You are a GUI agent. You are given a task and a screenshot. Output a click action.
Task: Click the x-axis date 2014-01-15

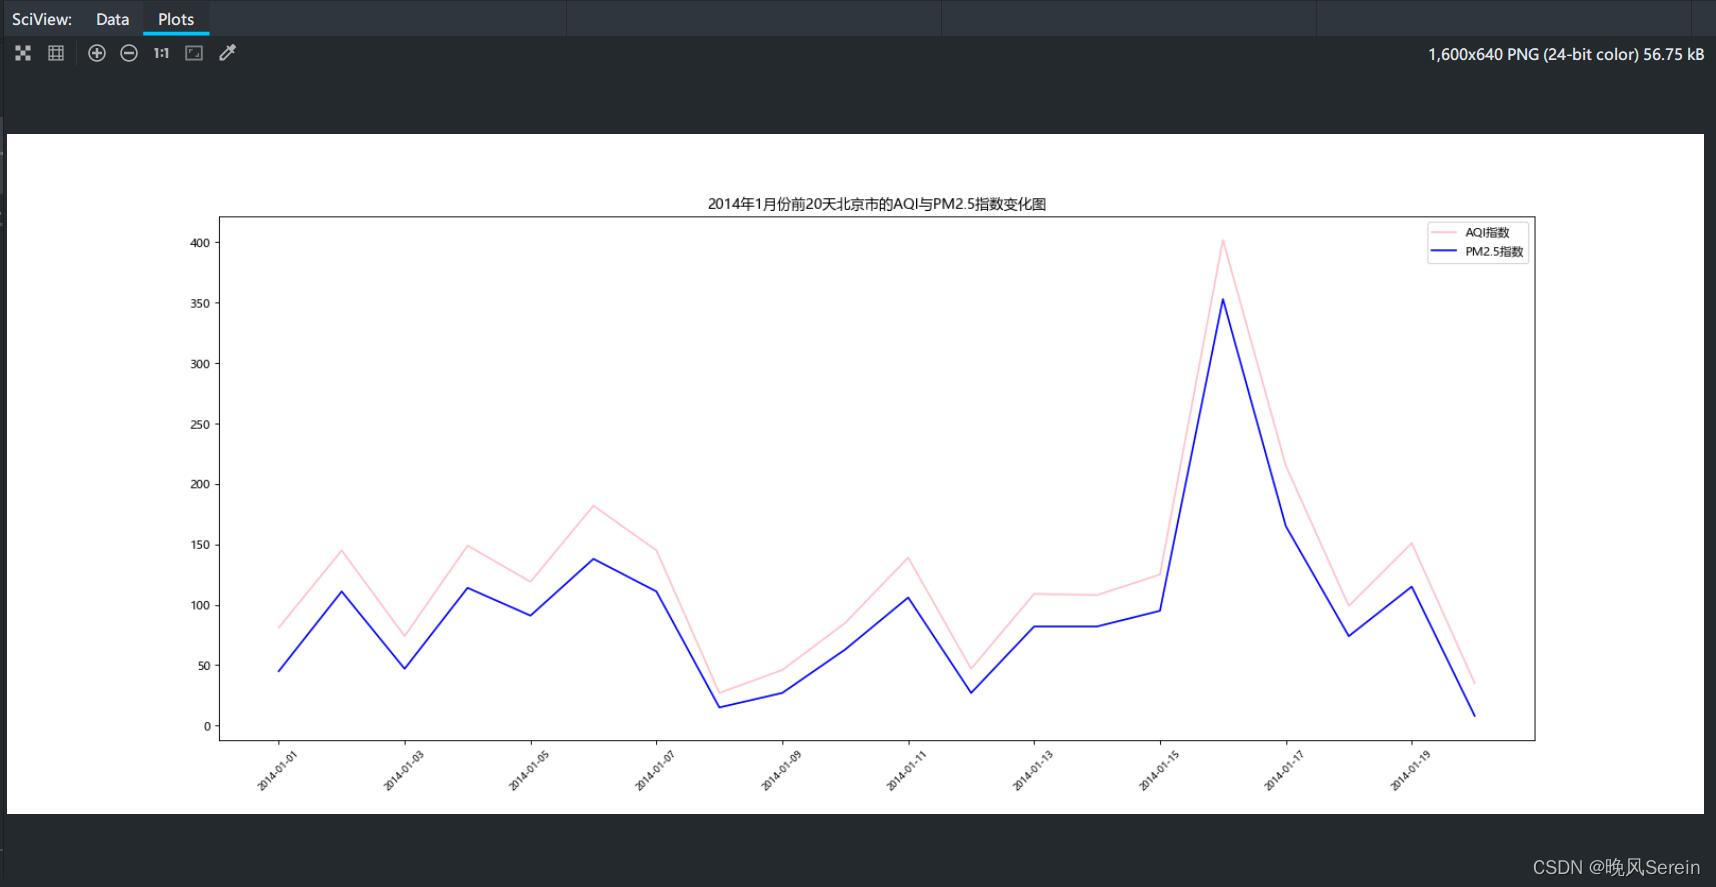click(1158, 771)
